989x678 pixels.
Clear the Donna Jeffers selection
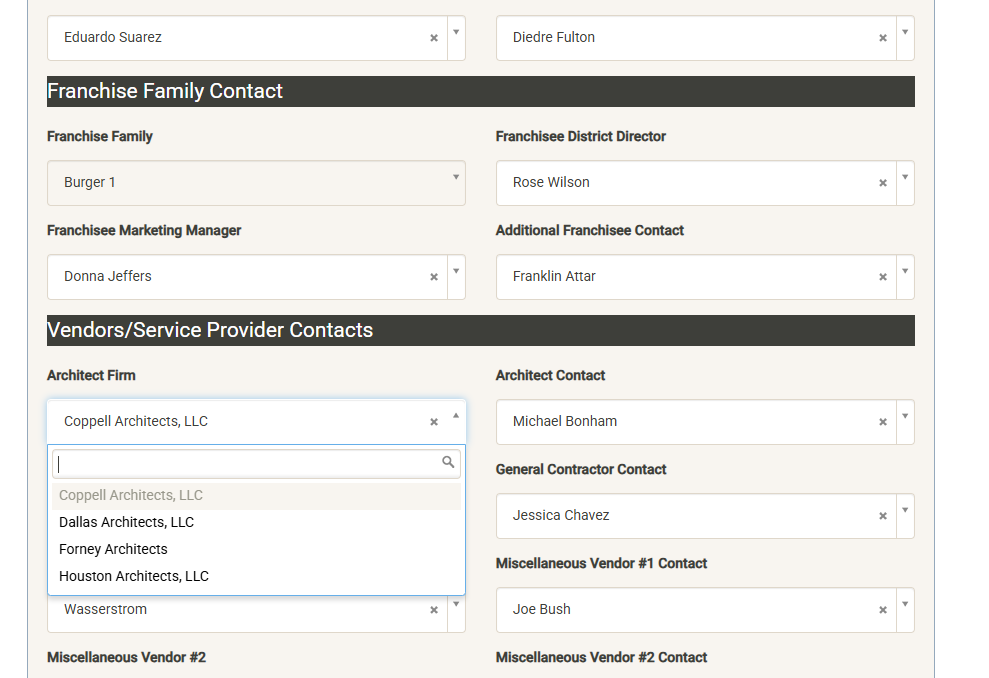tap(434, 277)
